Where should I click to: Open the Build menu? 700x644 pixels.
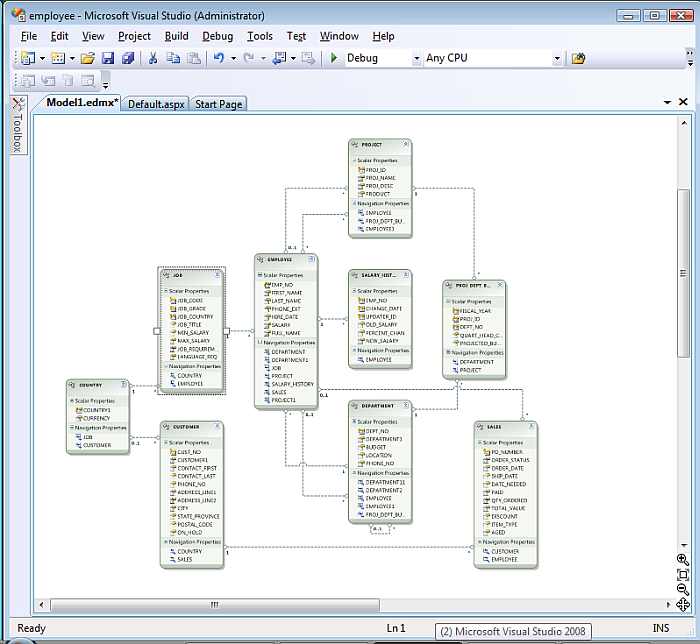176,36
